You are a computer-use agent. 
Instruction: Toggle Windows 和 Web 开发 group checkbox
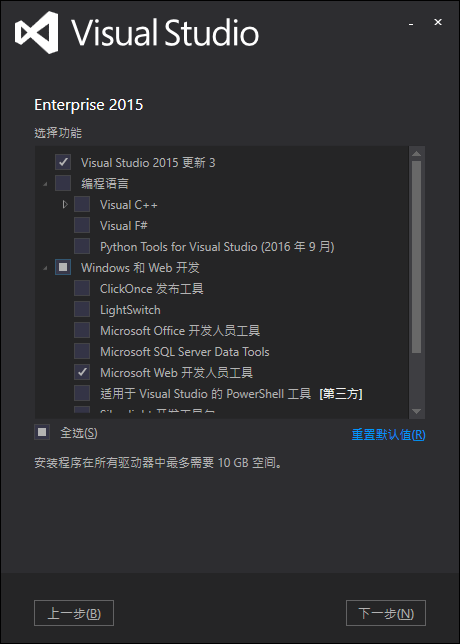63,267
